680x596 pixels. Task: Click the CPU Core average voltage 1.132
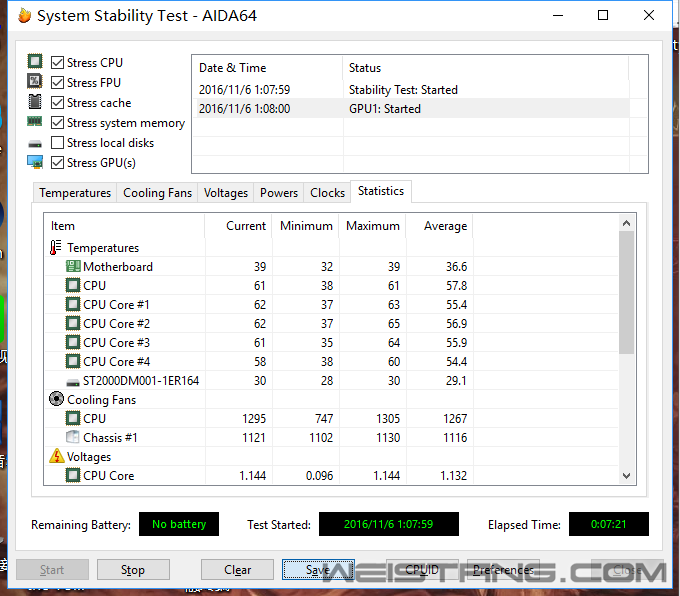coord(454,476)
